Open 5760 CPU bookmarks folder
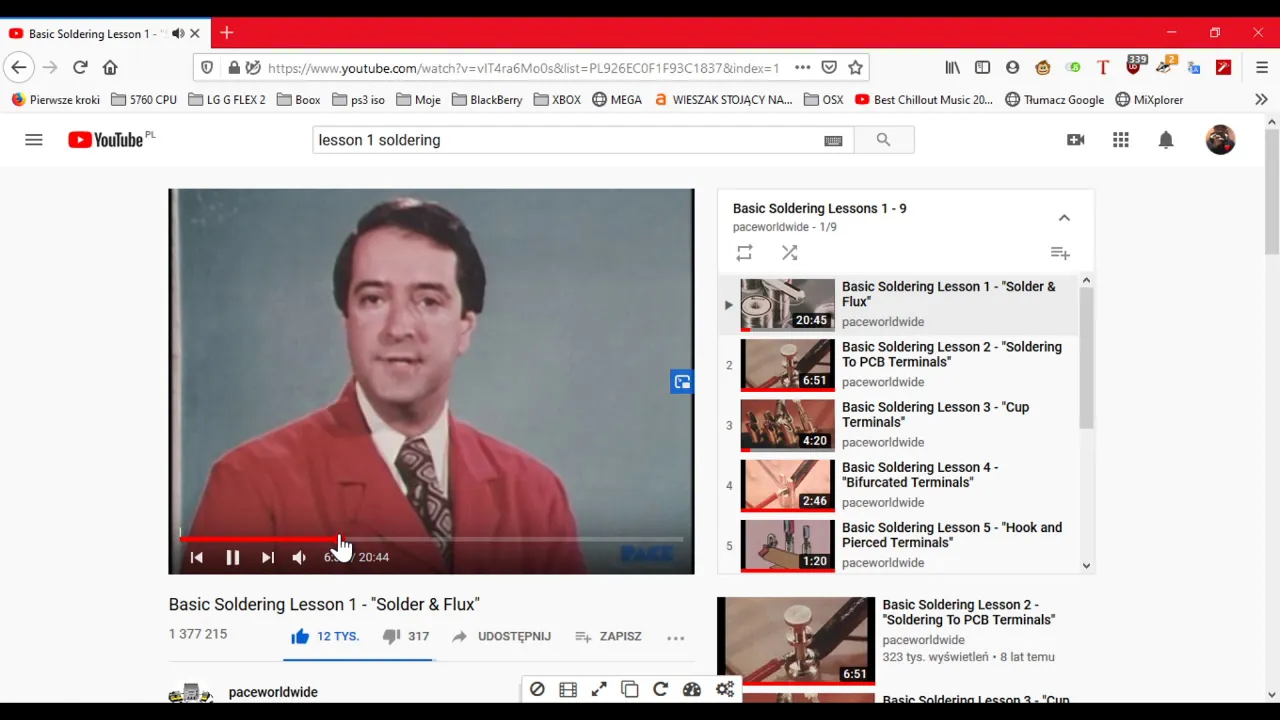The image size is (1280, 720). [144, 100]
